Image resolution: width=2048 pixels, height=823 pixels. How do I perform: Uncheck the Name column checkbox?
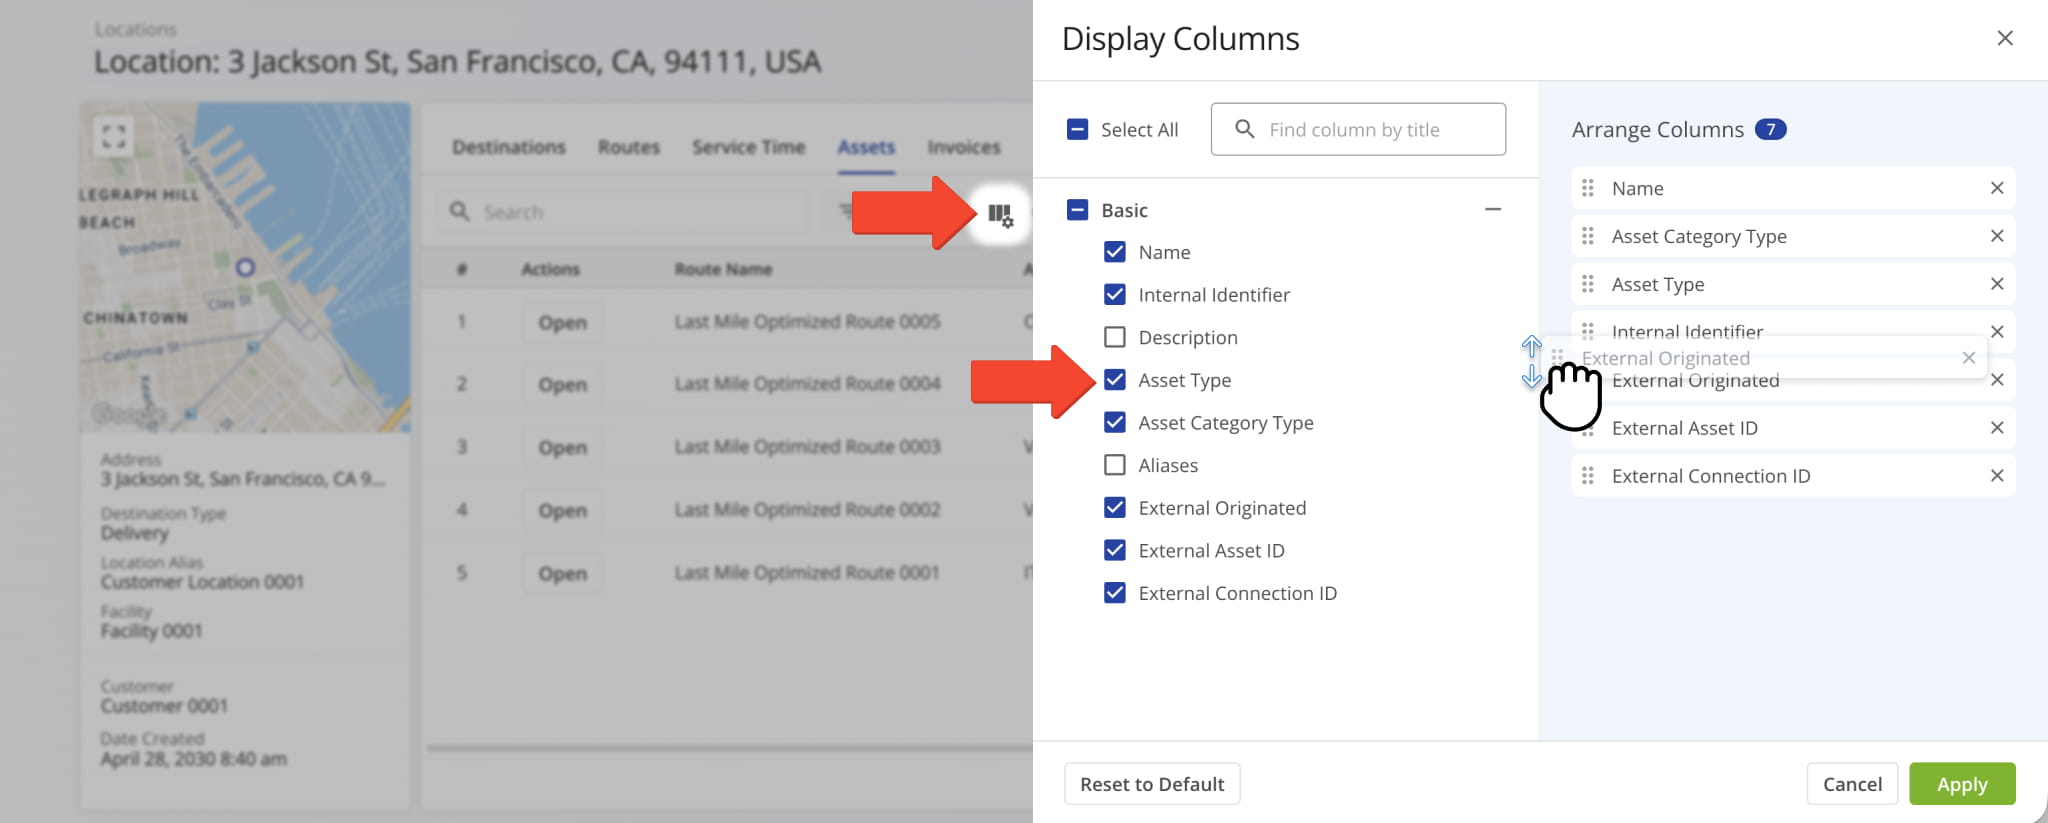point(1115,252)
